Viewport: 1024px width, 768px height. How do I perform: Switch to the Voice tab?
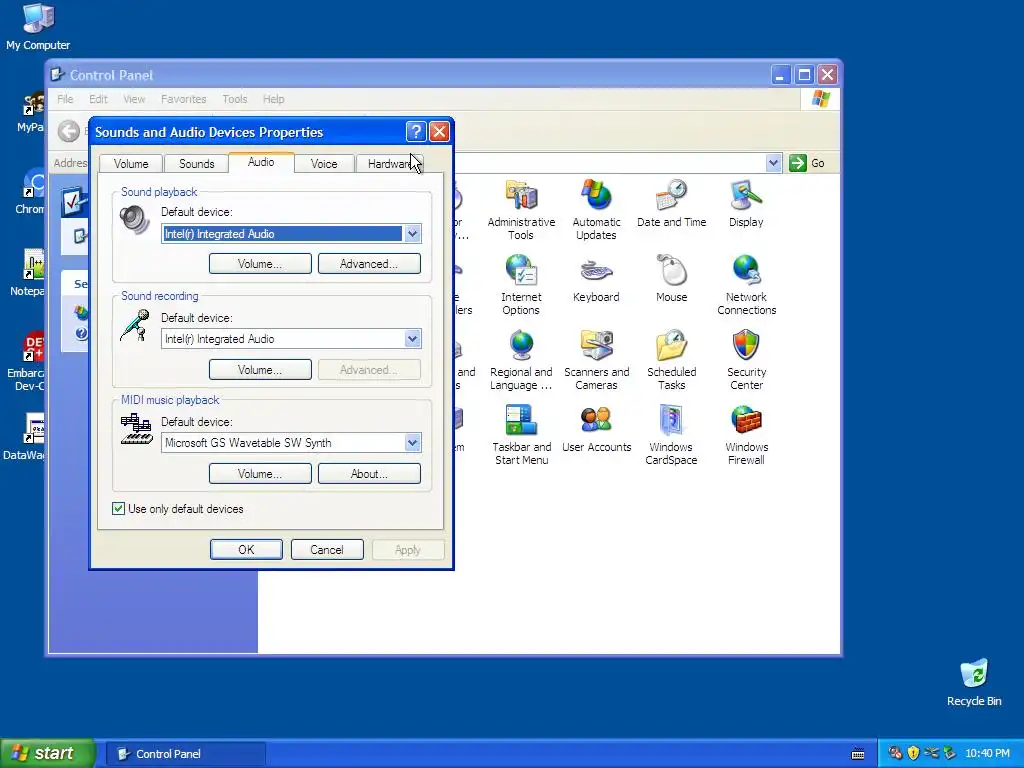[x=324, y=164]
